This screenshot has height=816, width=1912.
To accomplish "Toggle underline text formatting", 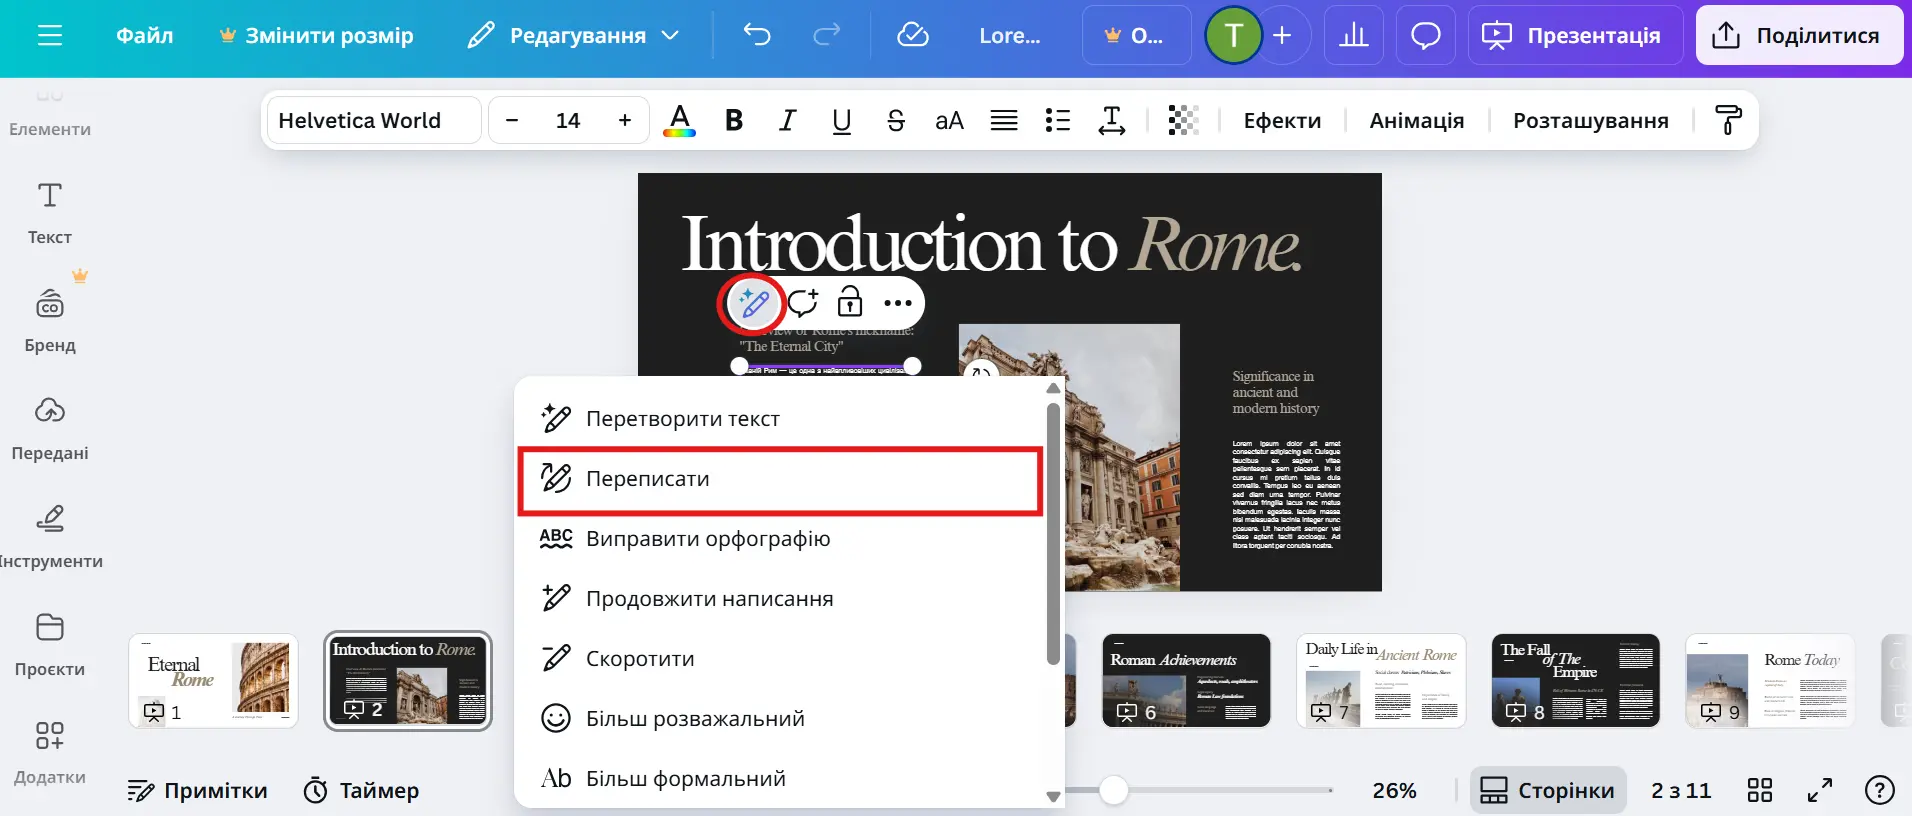I will [841, 121].
